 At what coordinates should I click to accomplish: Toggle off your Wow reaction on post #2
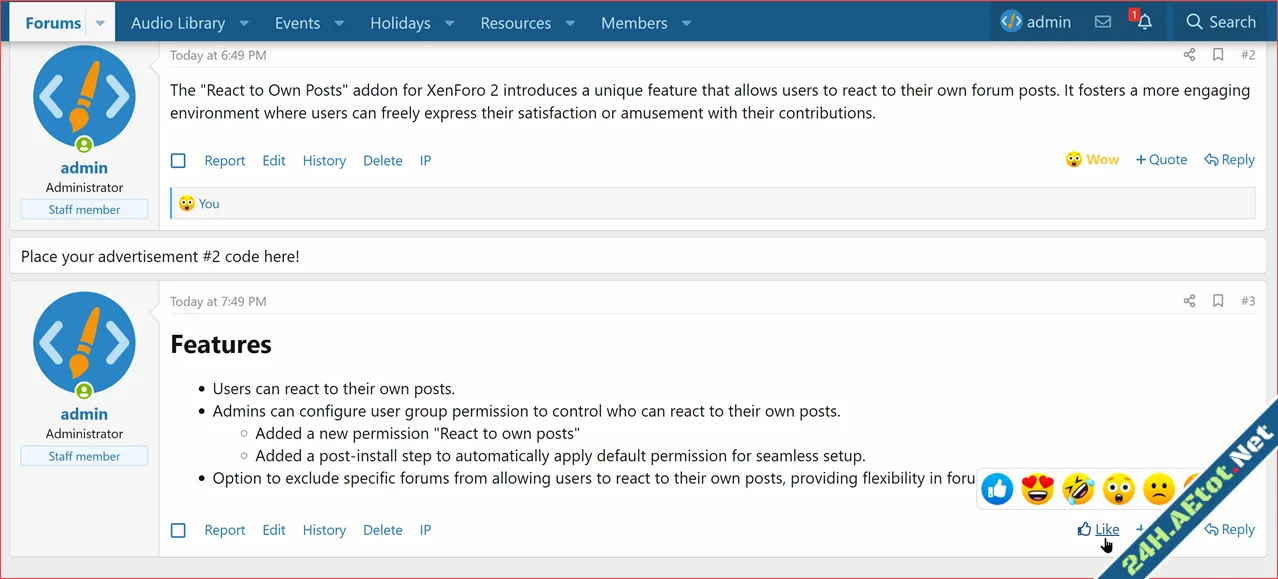(x=1092, y=159)
